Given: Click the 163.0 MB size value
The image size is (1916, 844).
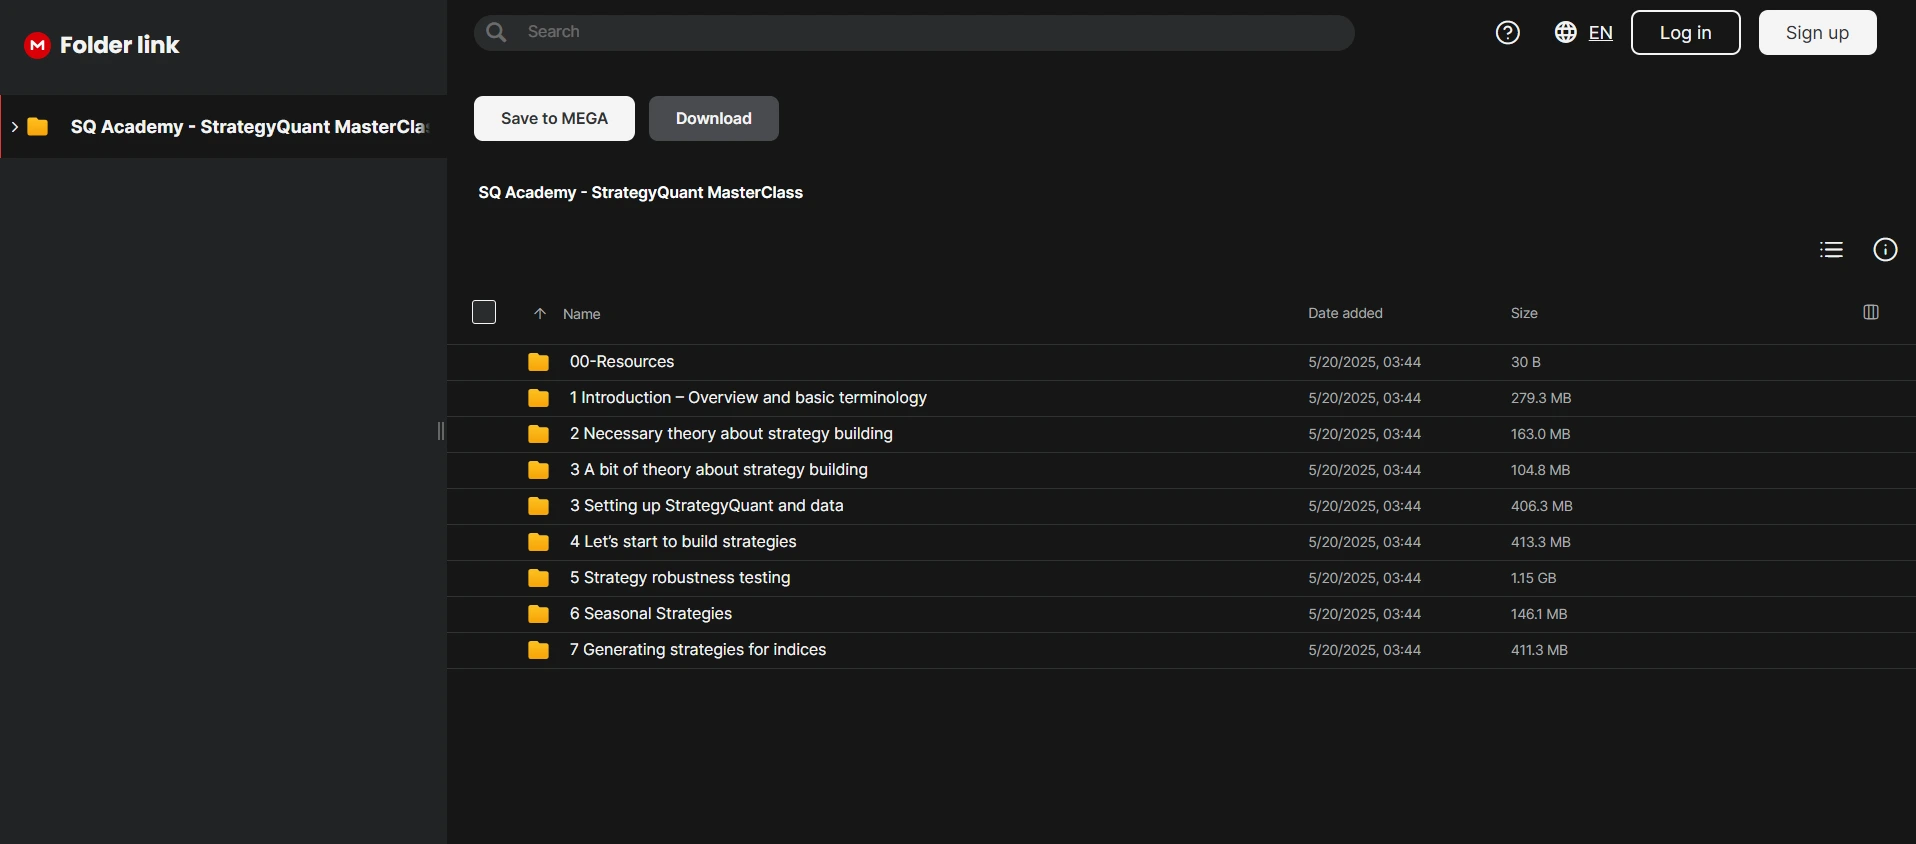Looking at the screenshot, I should [x=1540, y=434].
